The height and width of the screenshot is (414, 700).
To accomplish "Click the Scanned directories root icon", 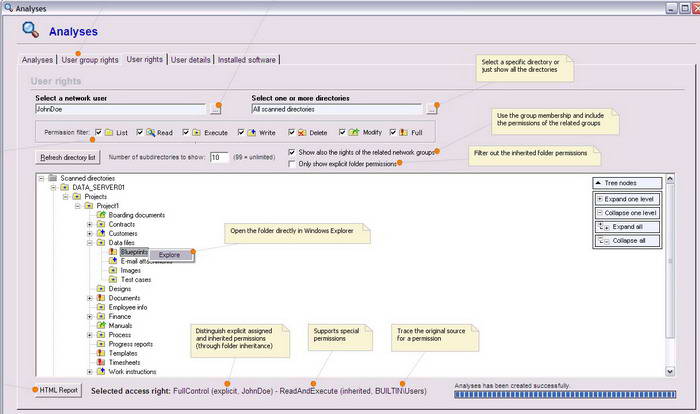I will point(53,178).
